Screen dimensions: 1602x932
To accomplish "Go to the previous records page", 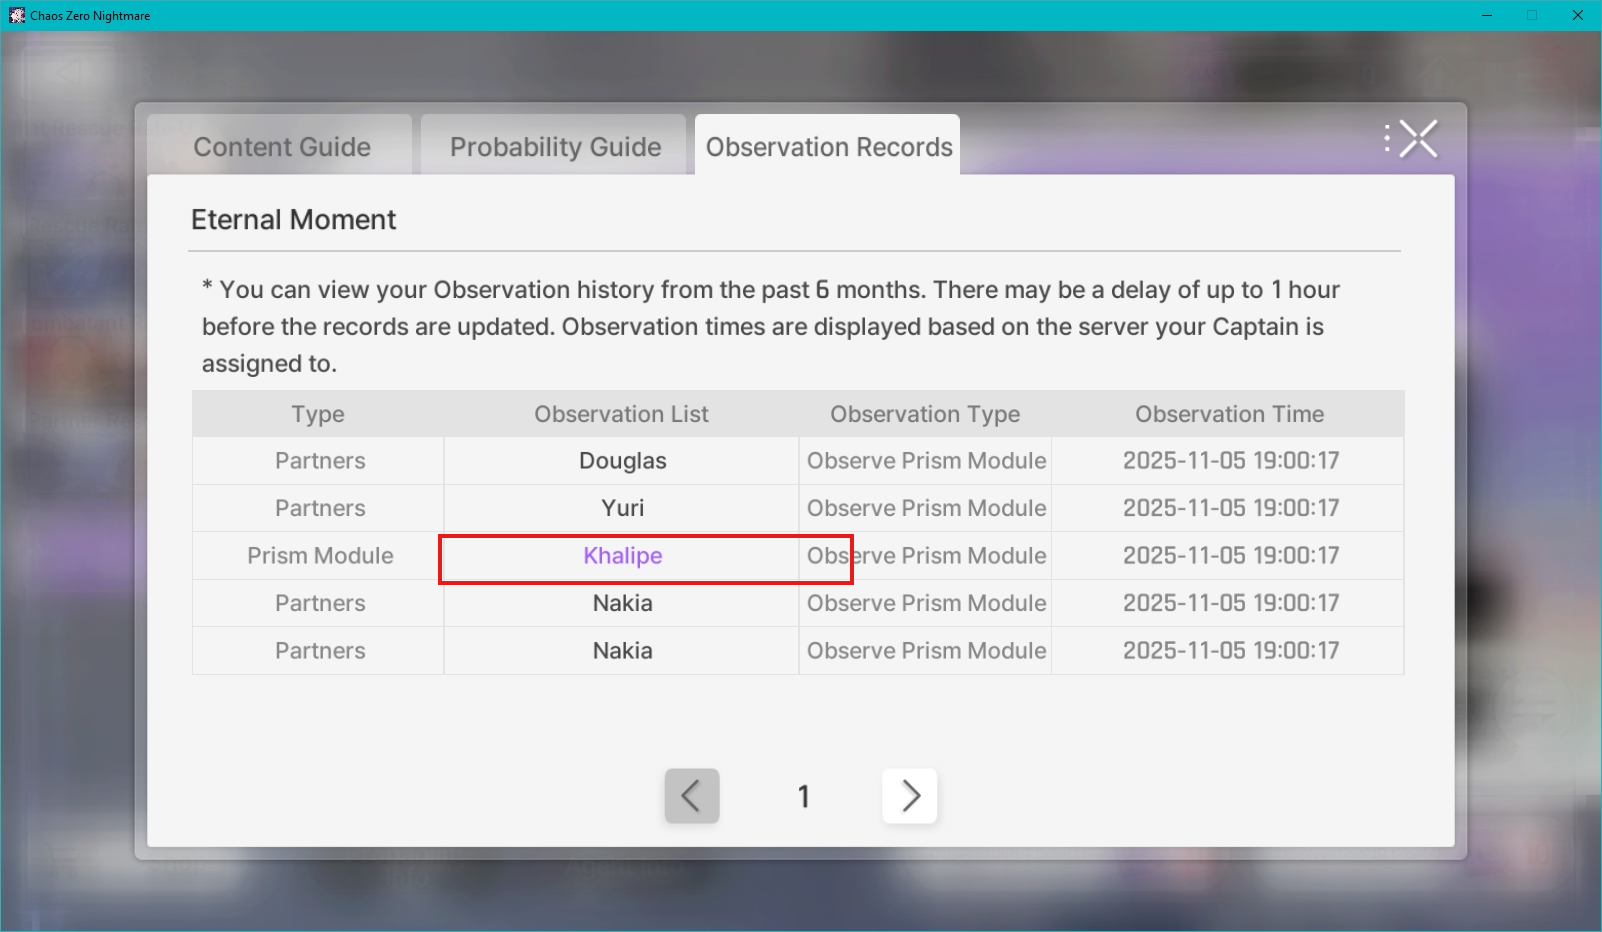I will (x=691, y=796).
